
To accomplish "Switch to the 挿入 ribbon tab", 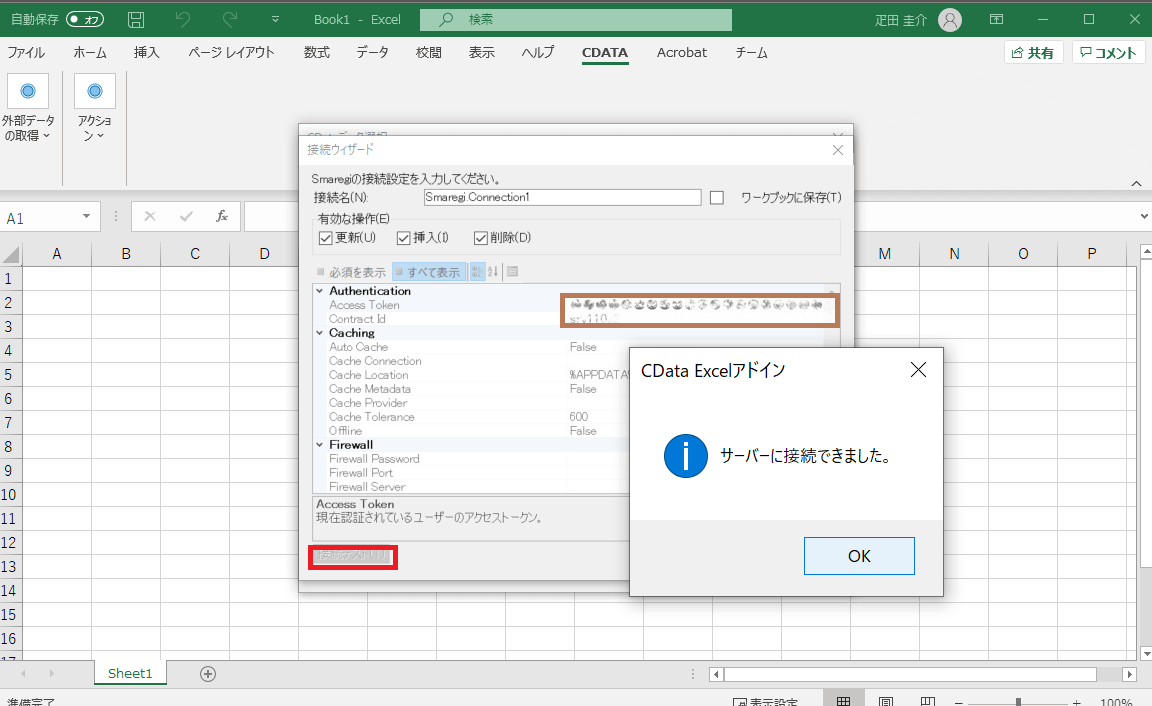I will (146, 53).
